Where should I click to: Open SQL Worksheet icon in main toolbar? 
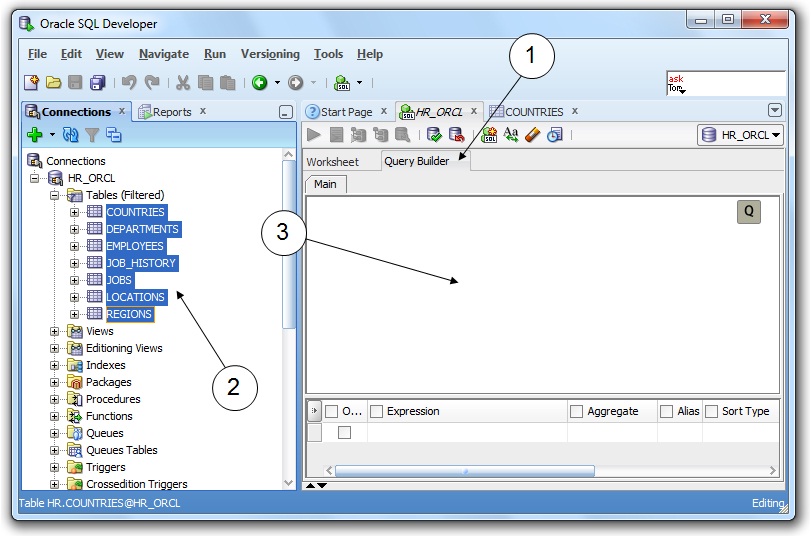tap(342, 83)
